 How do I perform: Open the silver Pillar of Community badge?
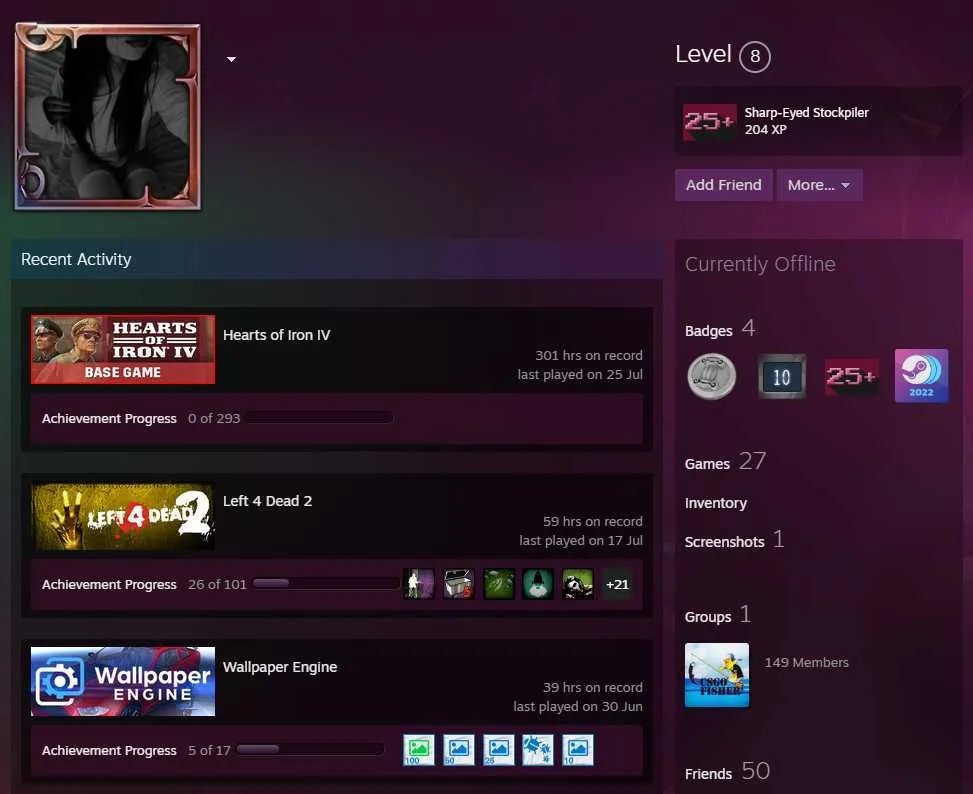click(x=712, y=376)
